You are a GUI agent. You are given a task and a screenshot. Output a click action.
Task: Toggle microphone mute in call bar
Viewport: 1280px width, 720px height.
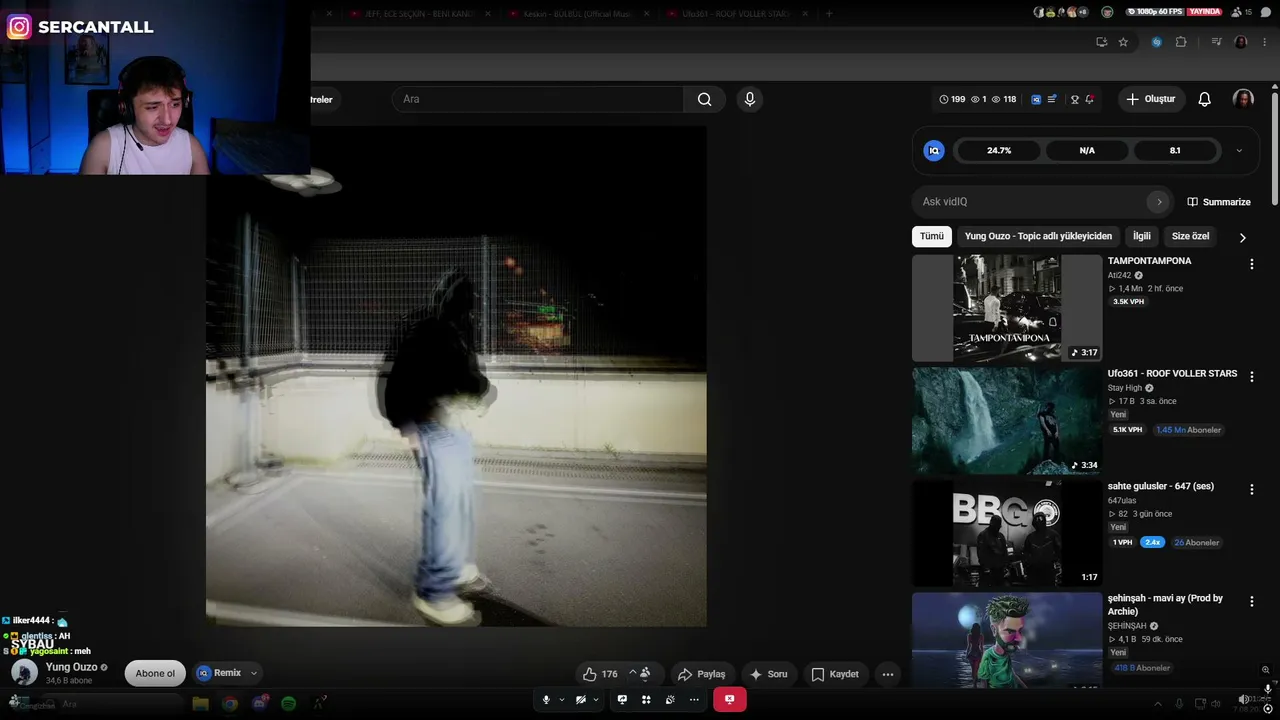(546, 700)
